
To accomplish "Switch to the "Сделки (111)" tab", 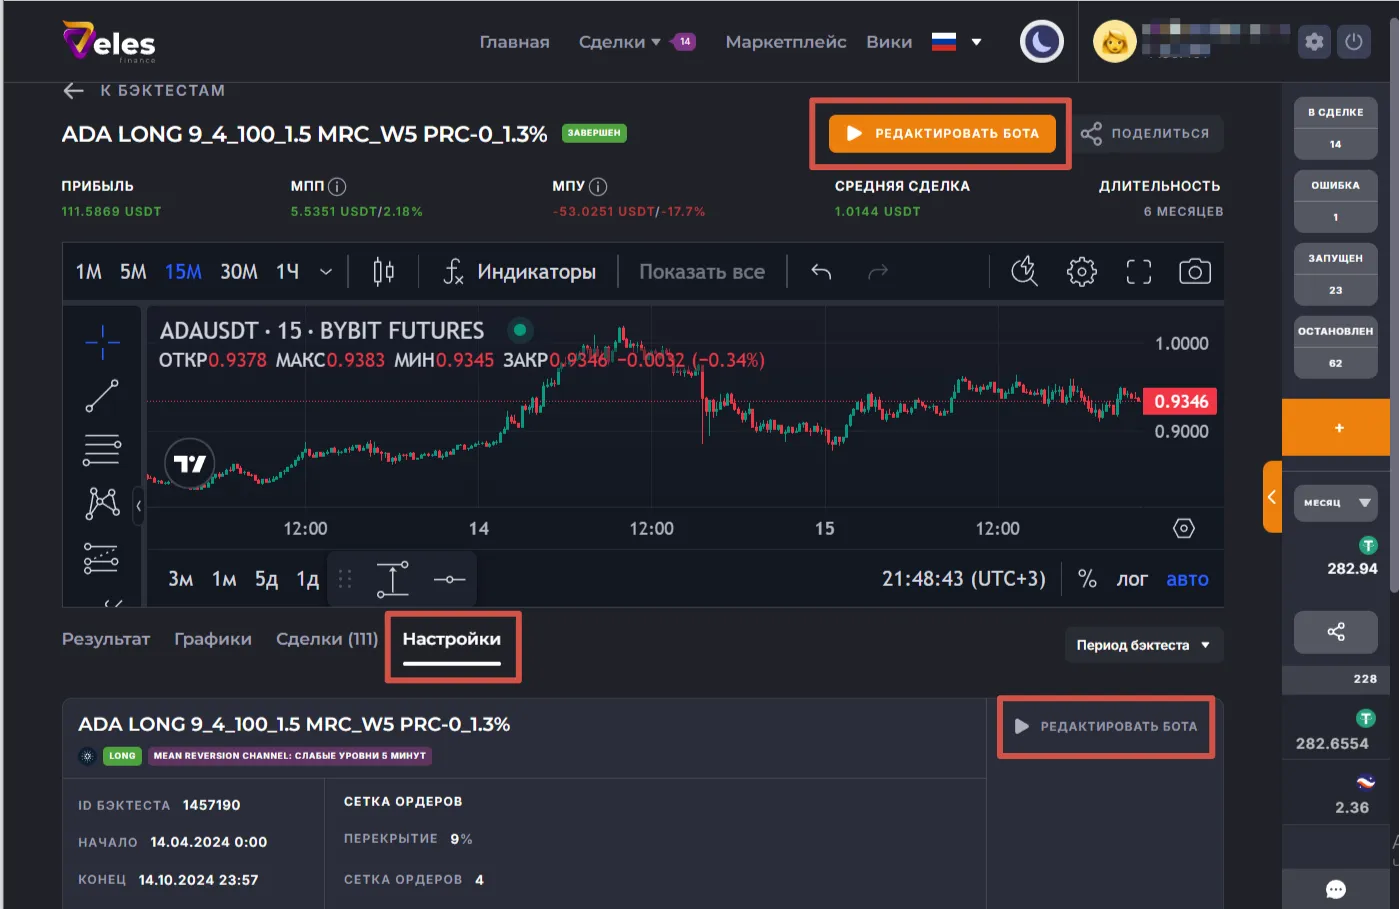I will [x=326, y=639].
